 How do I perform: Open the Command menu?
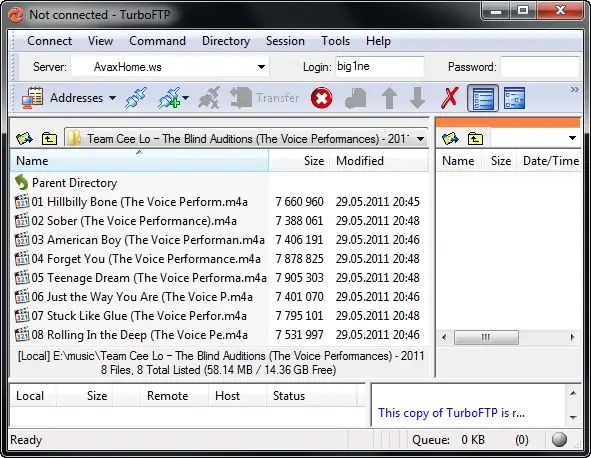157,41
